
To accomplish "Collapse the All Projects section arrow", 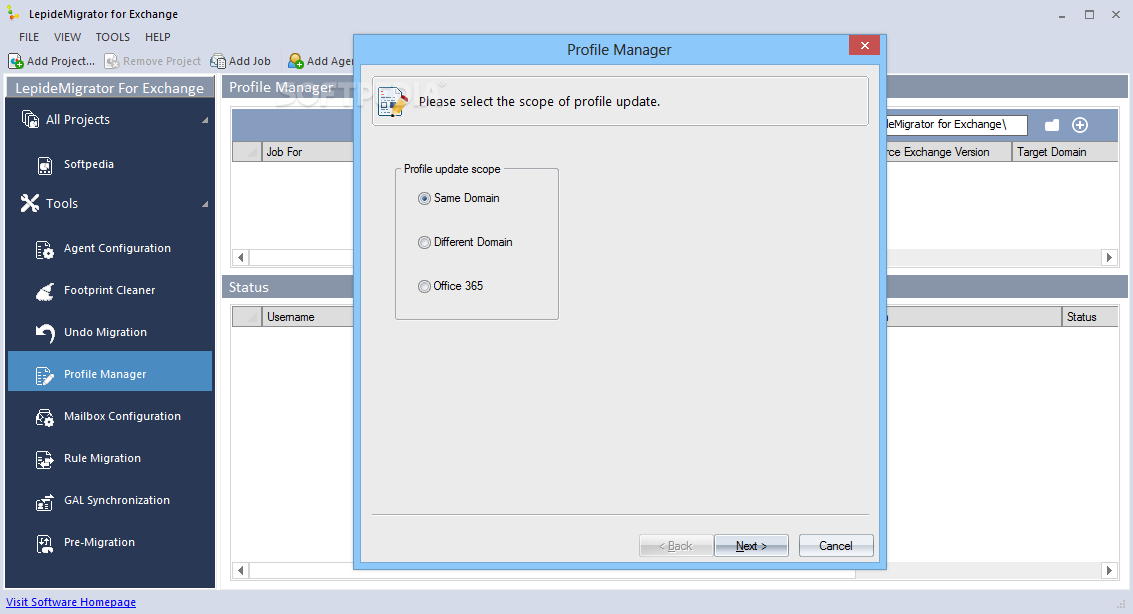I will pos(204,120).
